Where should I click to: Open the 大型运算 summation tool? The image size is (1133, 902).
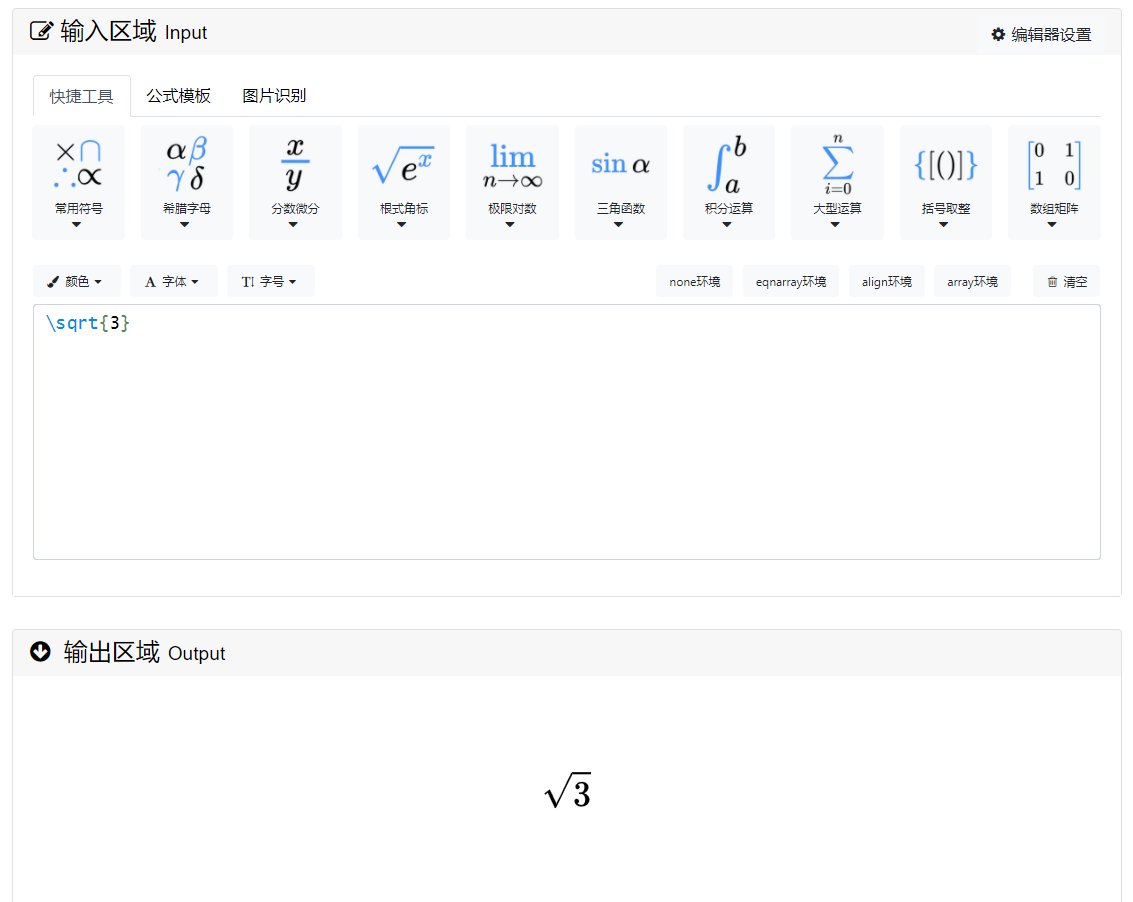(x=837, y=182)
